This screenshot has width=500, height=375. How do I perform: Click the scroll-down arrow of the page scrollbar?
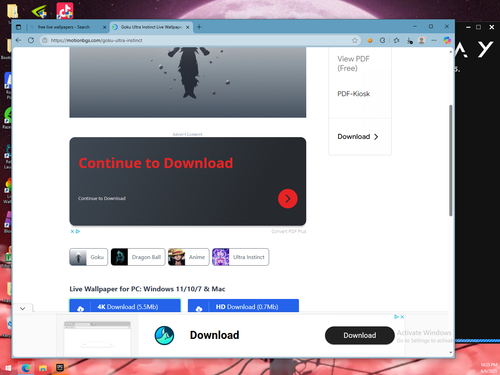point(451,352)
